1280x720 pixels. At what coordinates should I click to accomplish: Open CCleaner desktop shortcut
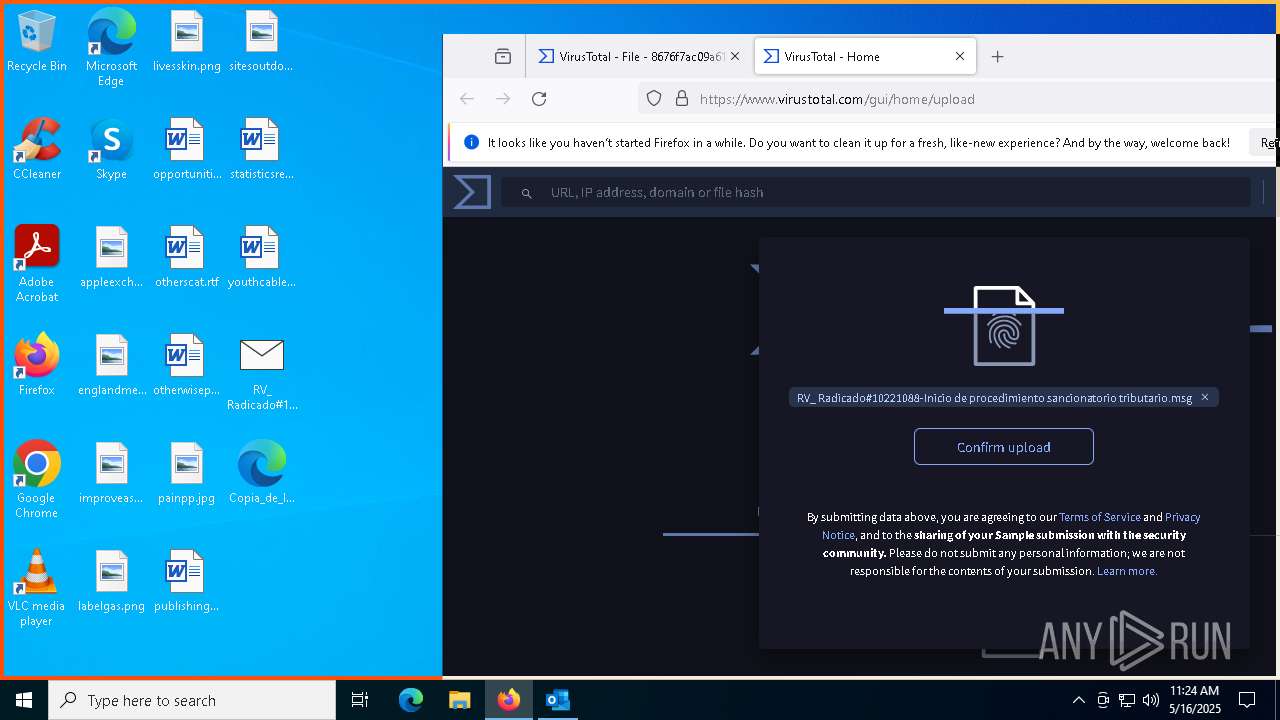(37, 150)
